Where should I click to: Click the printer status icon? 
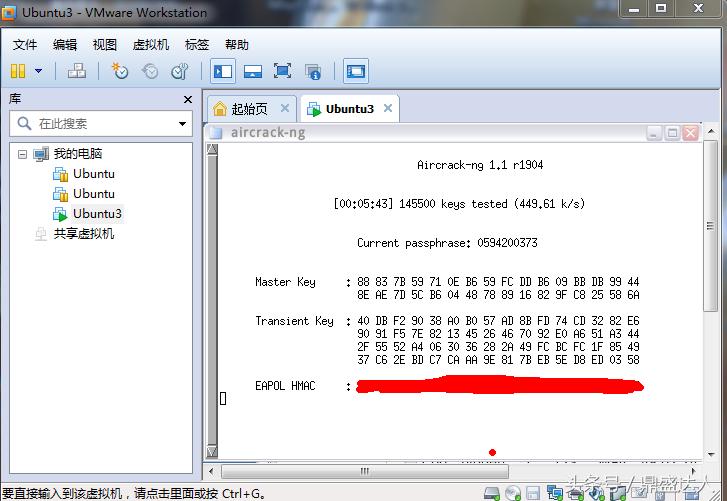tap(575, 493)
